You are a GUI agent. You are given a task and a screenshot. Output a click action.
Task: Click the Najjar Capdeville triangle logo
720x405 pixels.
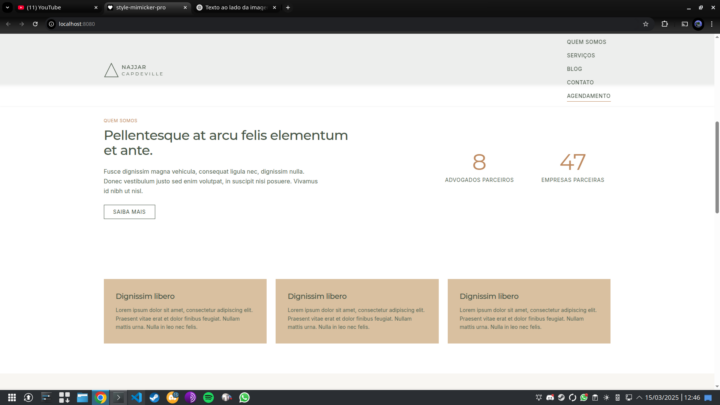[x=111, y=70]
